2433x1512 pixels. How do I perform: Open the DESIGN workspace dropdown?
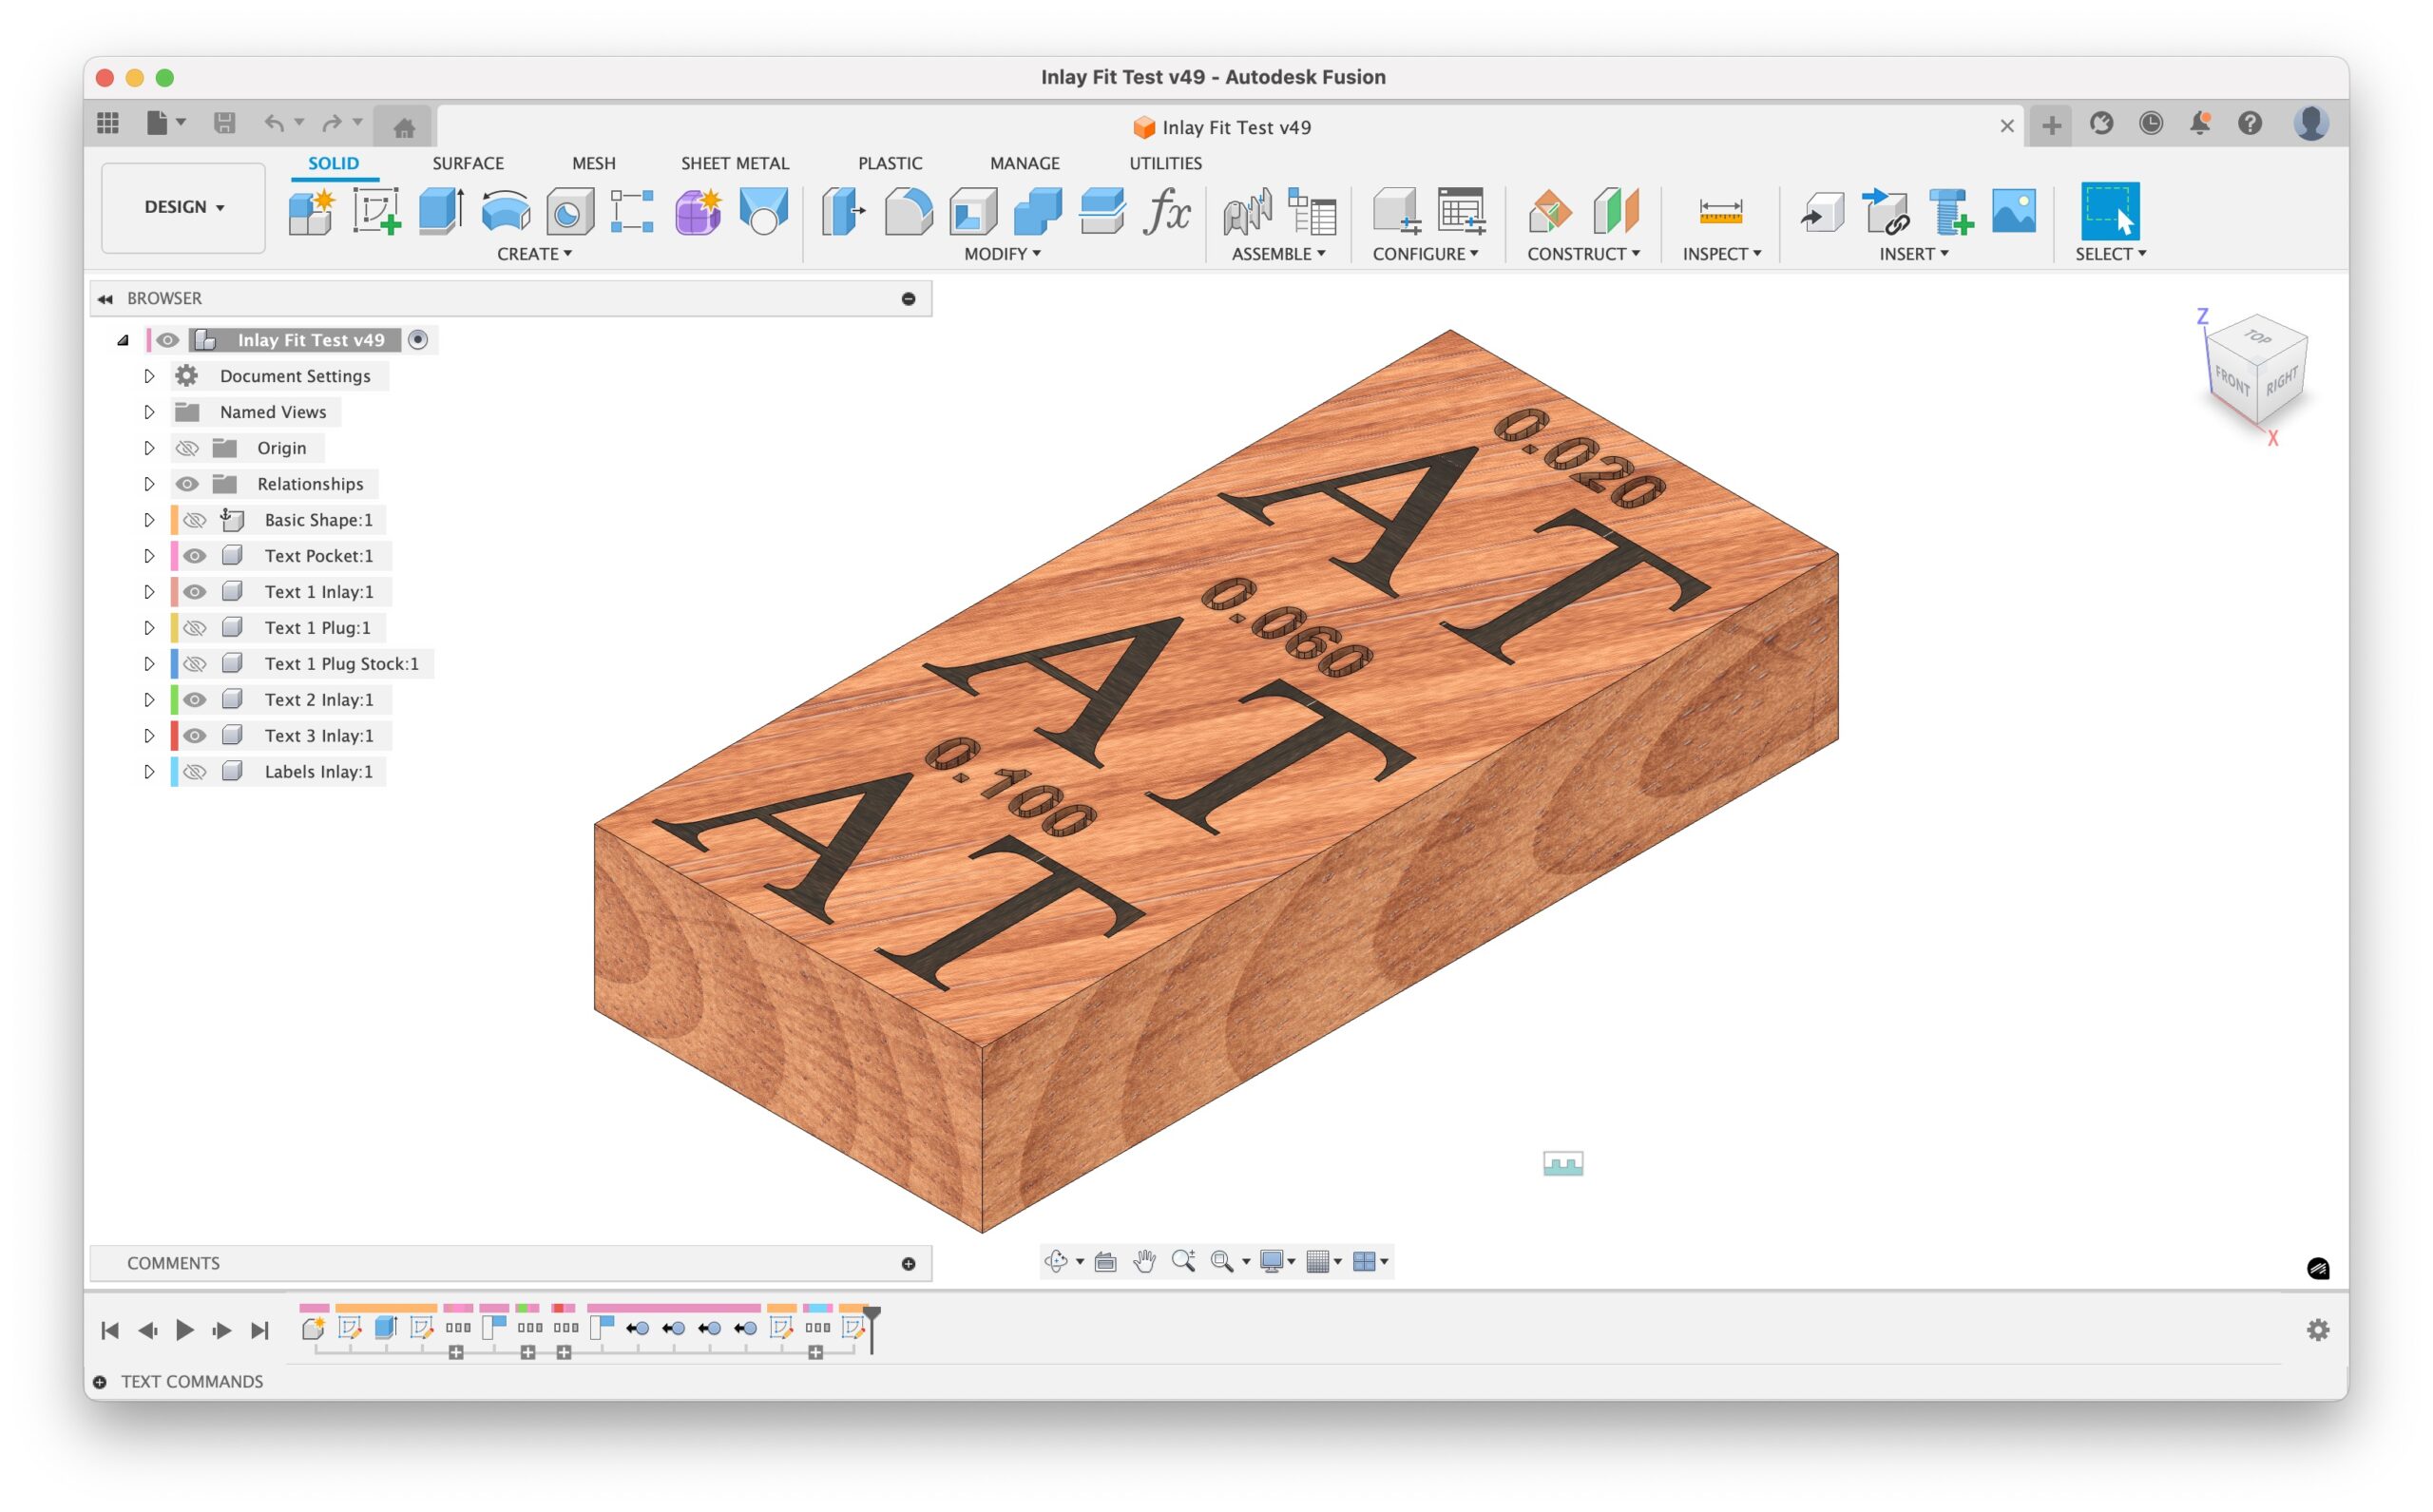coord(184,207)
